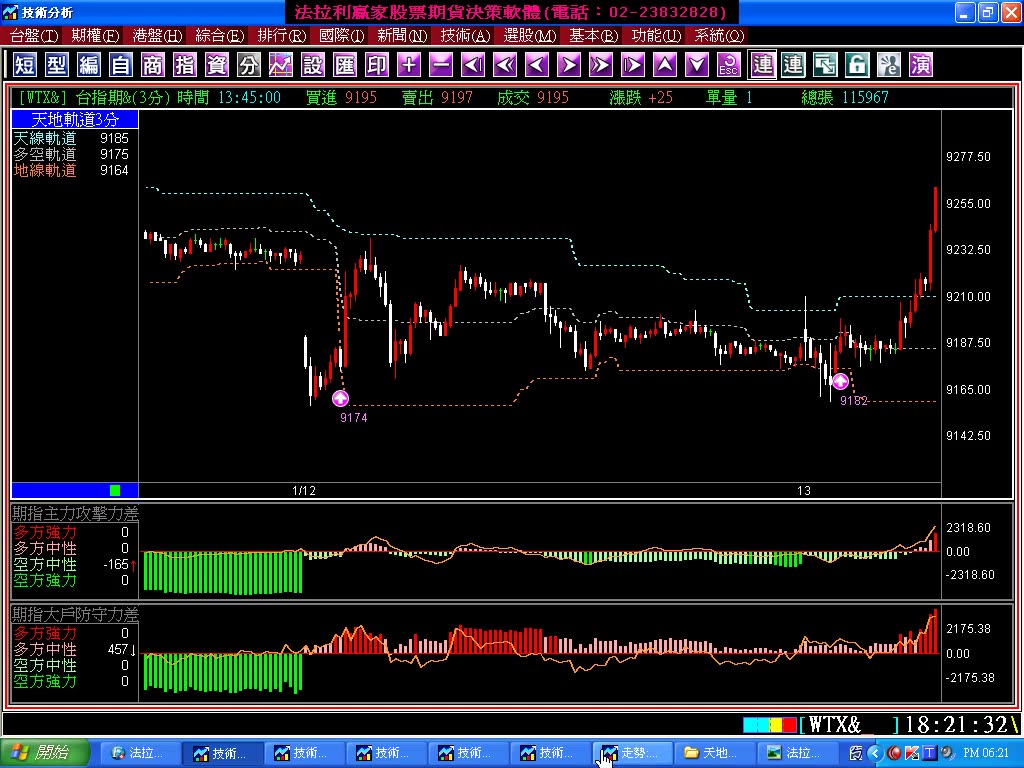1024x768 pixels.
Task: Select the 天地軌道3分 indicator header
Action: click(x=75, y=120)
